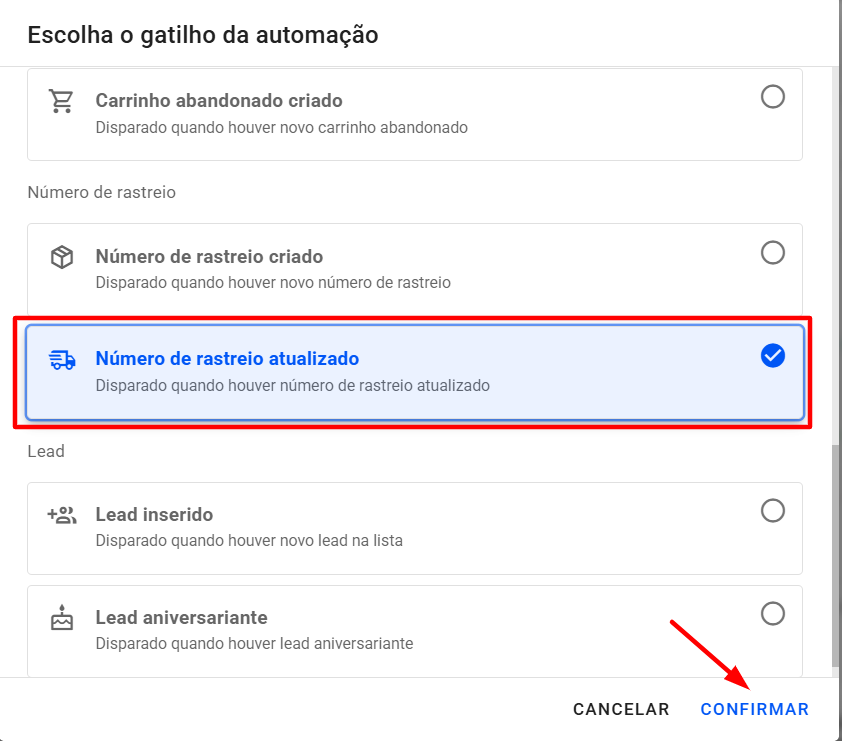
Task: Click the shopping cart icon
Action: [x=62, y=102]
